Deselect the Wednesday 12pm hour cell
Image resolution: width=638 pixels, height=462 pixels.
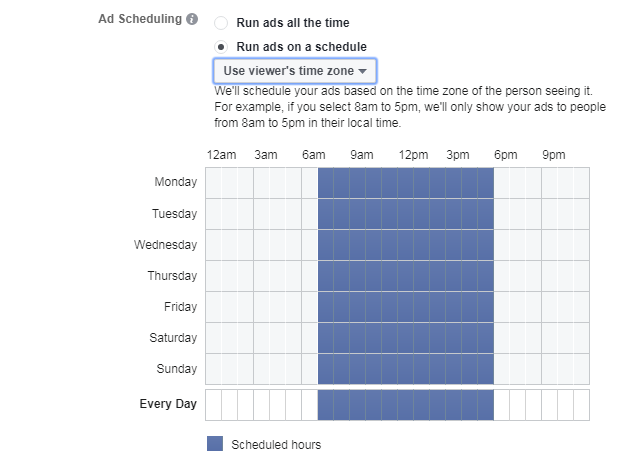405,244
